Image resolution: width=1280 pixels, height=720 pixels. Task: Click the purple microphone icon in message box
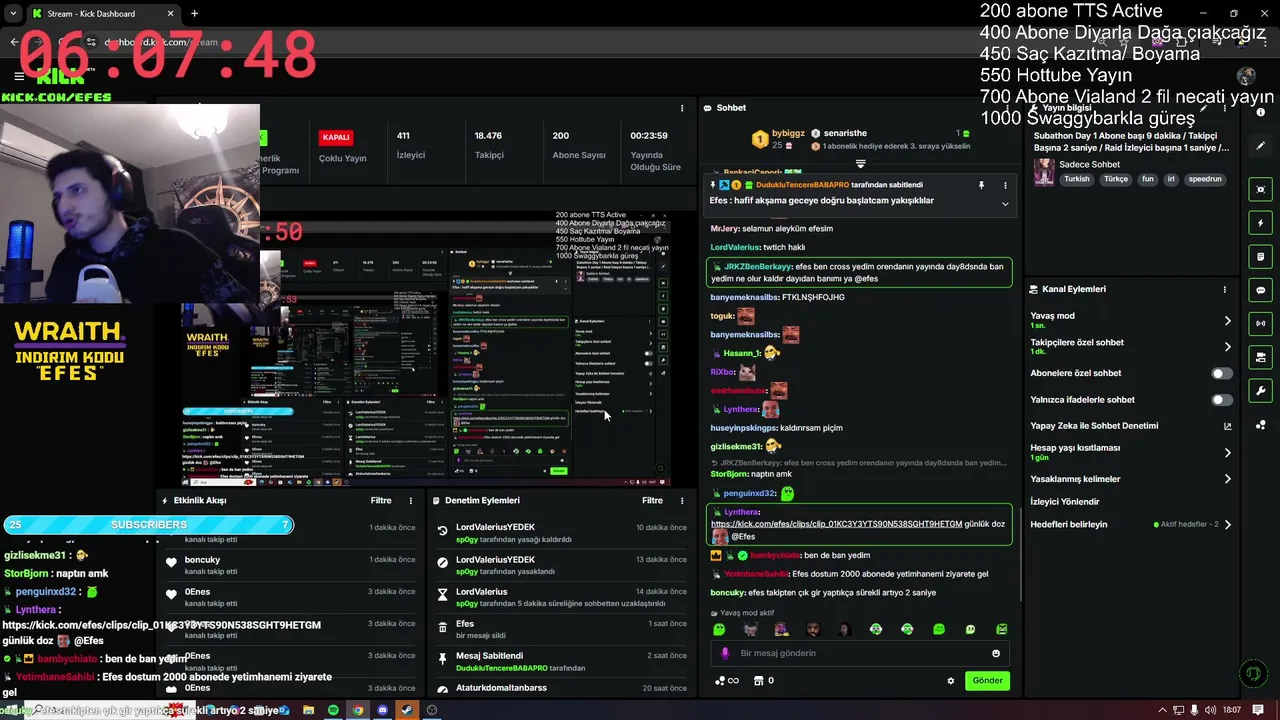coord(725,653)
